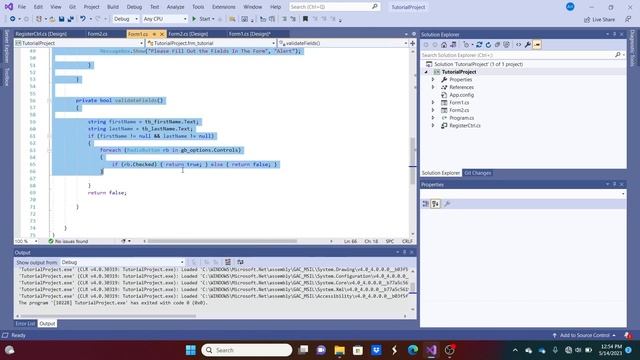Open the TutorialProject scope dropdown
Viewport: 640px width, 360px height.
tap(79, 43)
